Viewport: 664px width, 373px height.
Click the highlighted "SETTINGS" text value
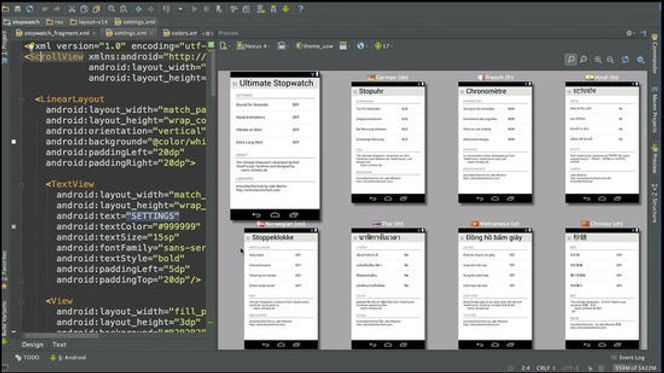[153, 216]
